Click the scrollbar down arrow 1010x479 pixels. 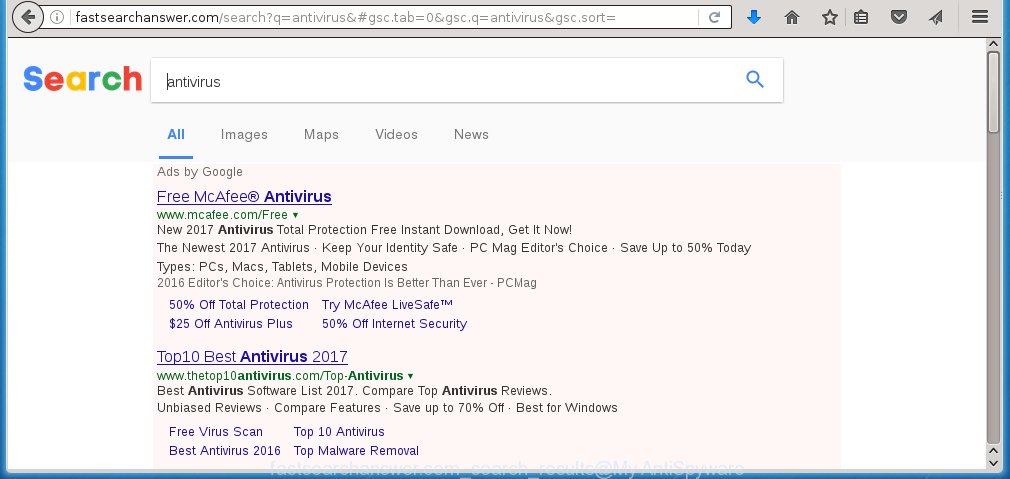tap(993, 462)
